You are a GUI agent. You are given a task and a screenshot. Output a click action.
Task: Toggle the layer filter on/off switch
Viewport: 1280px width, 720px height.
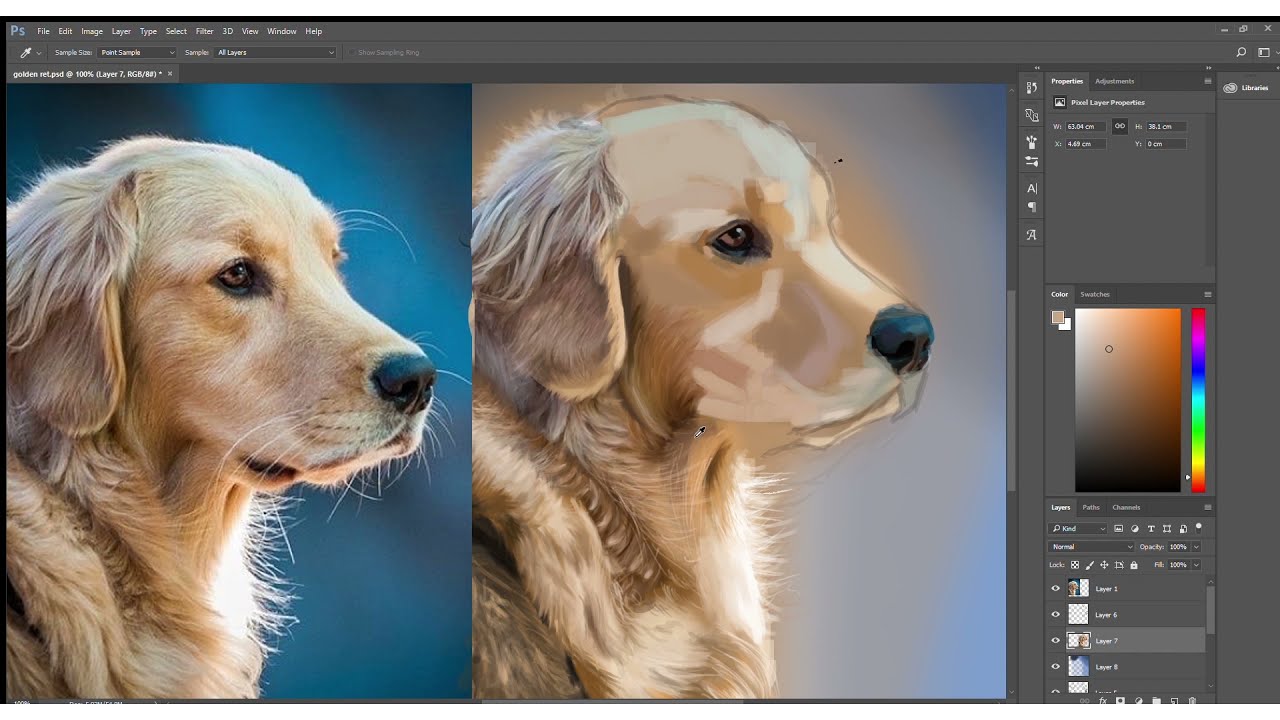point(1199,527)
